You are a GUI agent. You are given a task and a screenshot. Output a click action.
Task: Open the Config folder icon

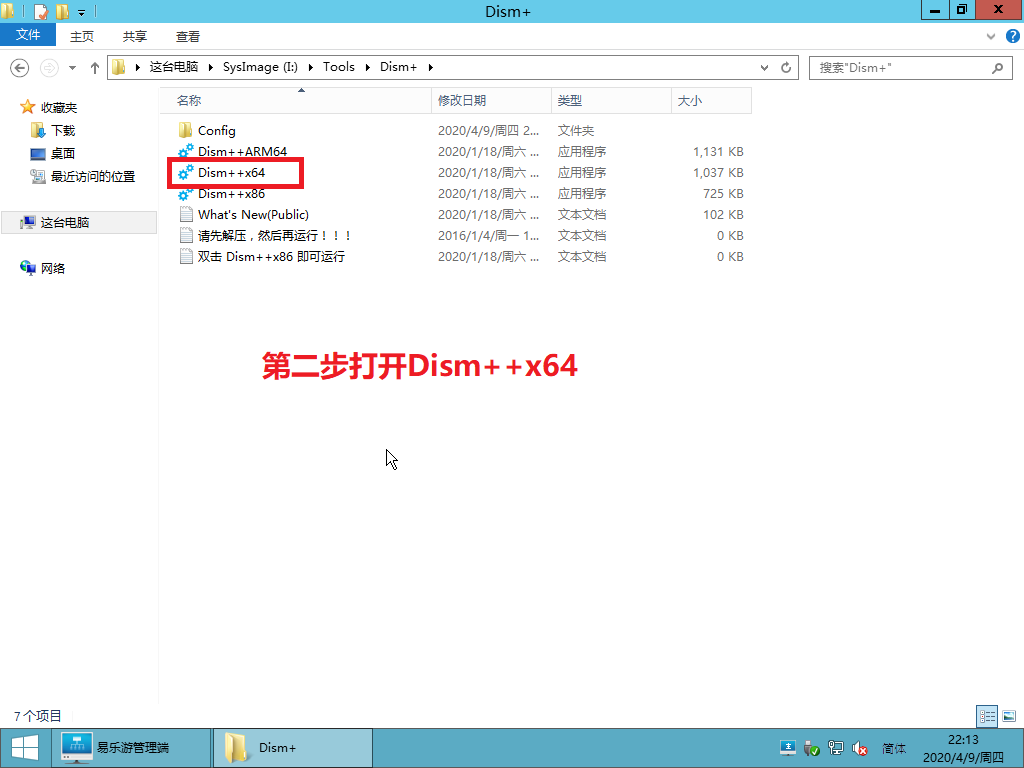tap(185, 130)
